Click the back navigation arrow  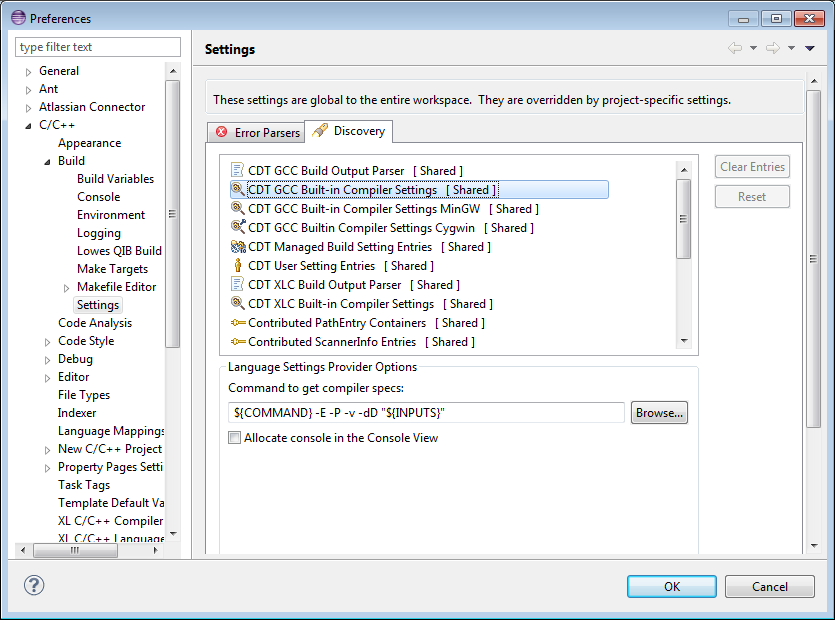tap(735, 48)
